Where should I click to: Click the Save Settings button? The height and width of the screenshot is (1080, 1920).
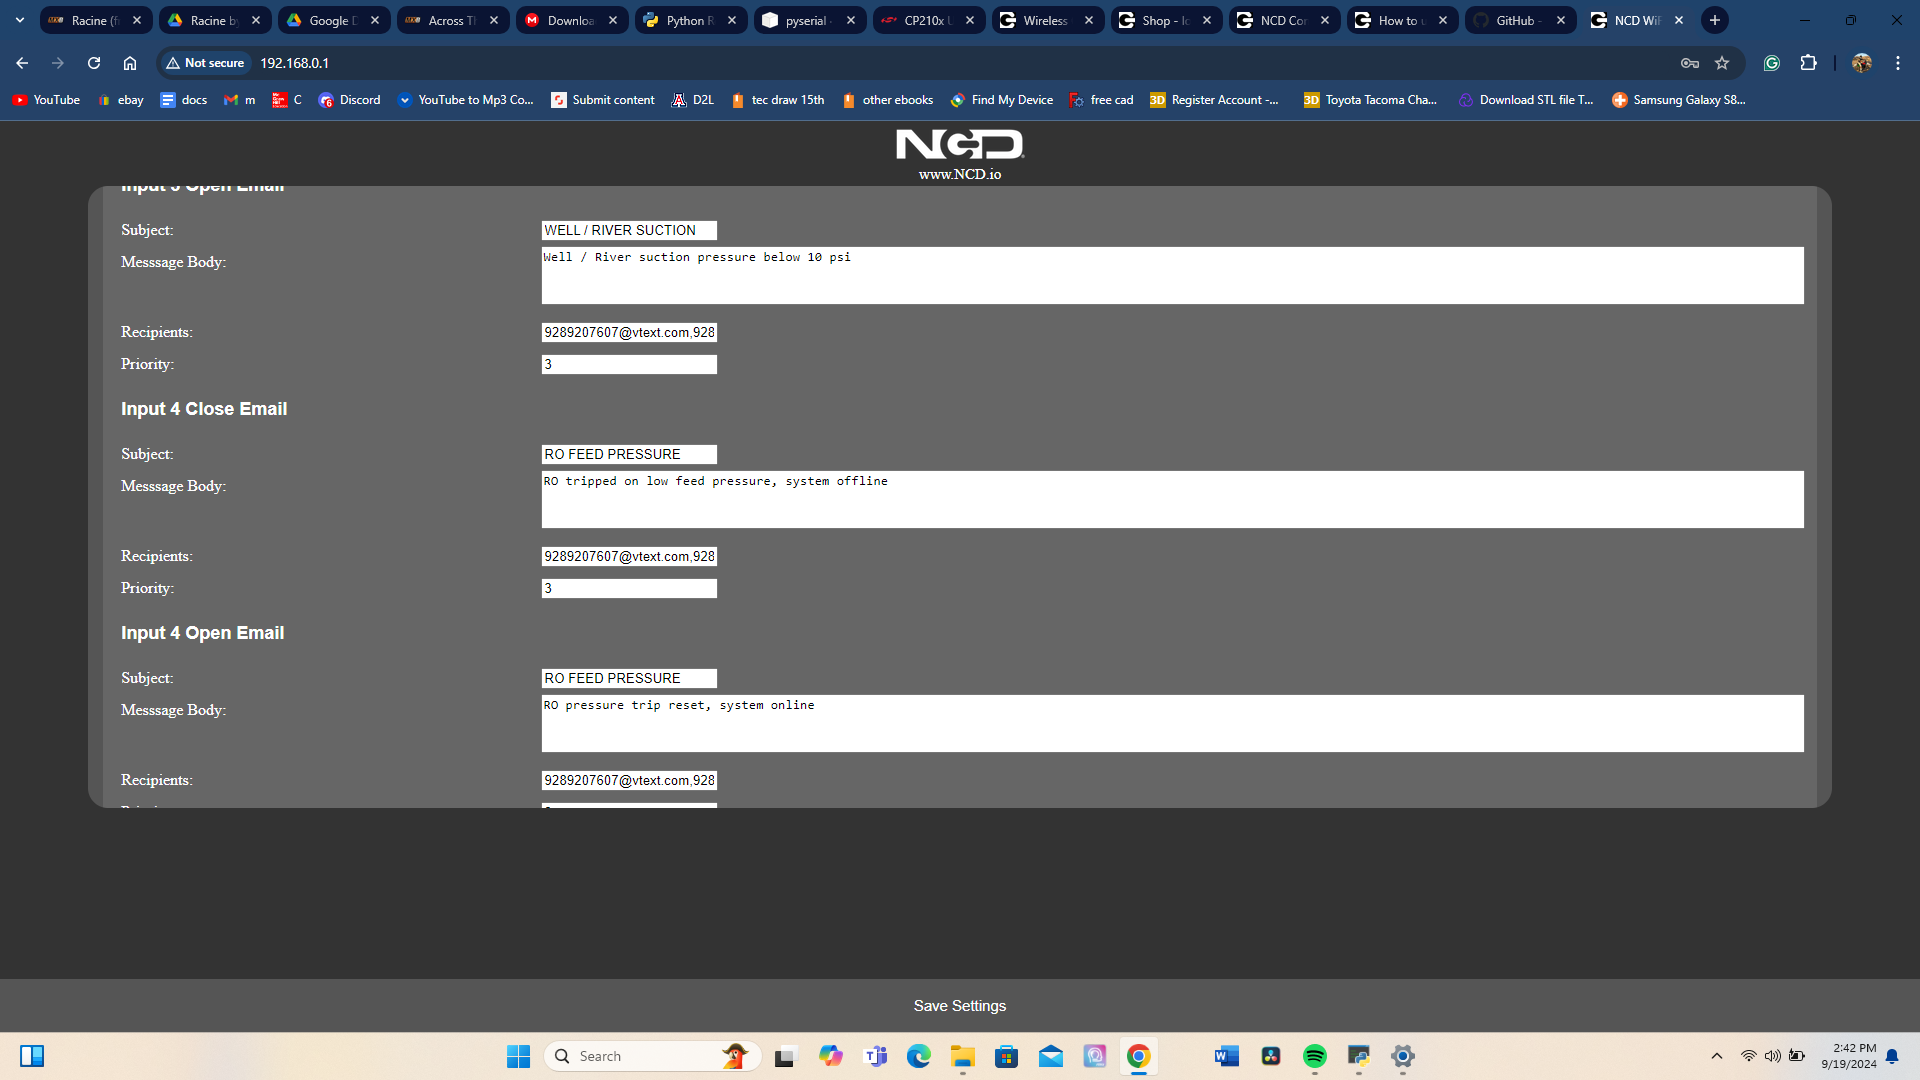[x=959, y=1006]
